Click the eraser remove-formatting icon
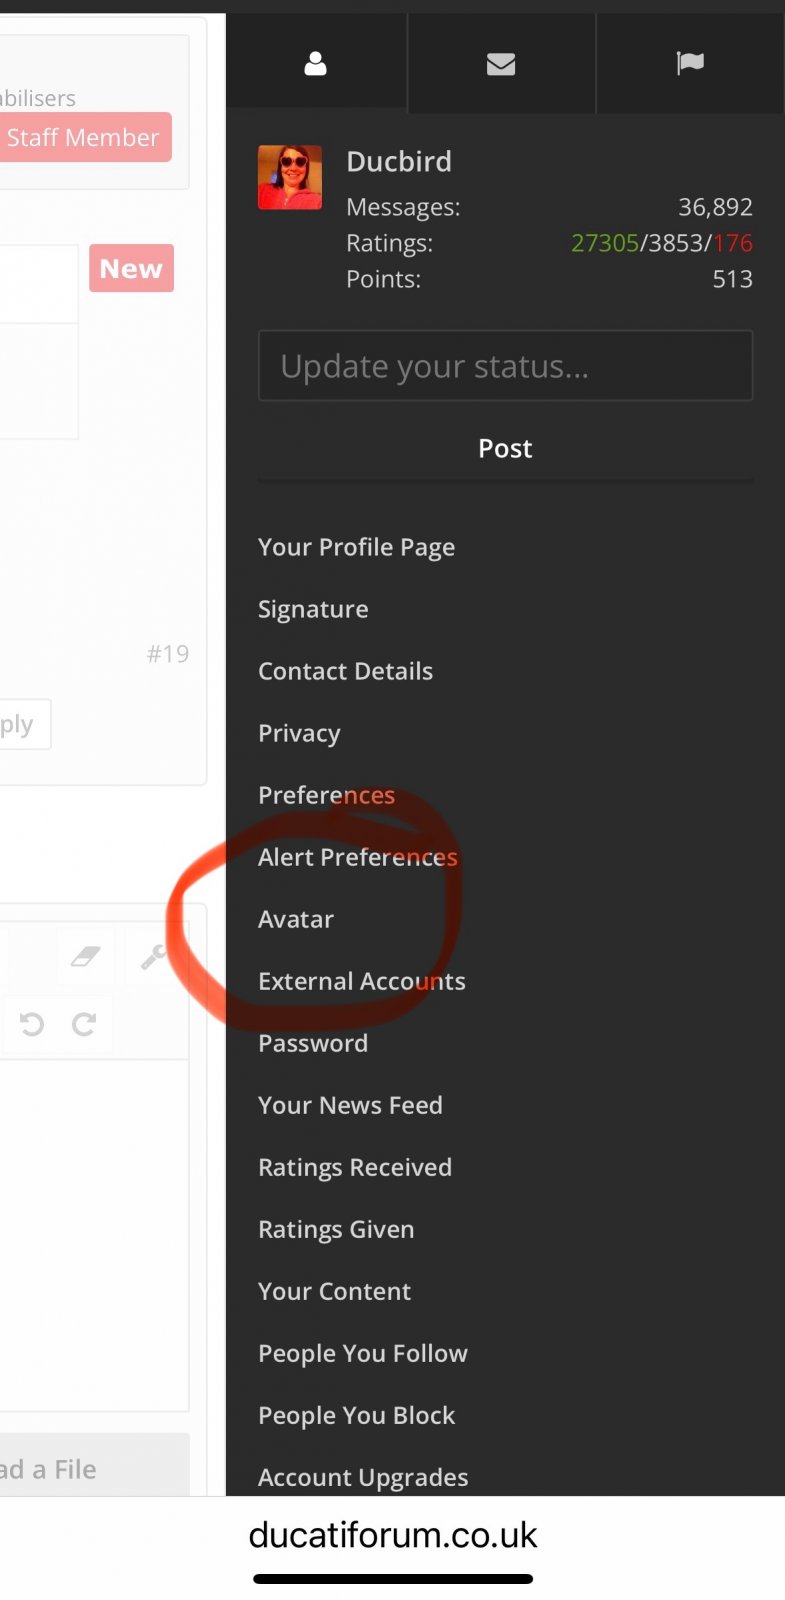The height and width of the screenshot is (1600, 785). 86,957
